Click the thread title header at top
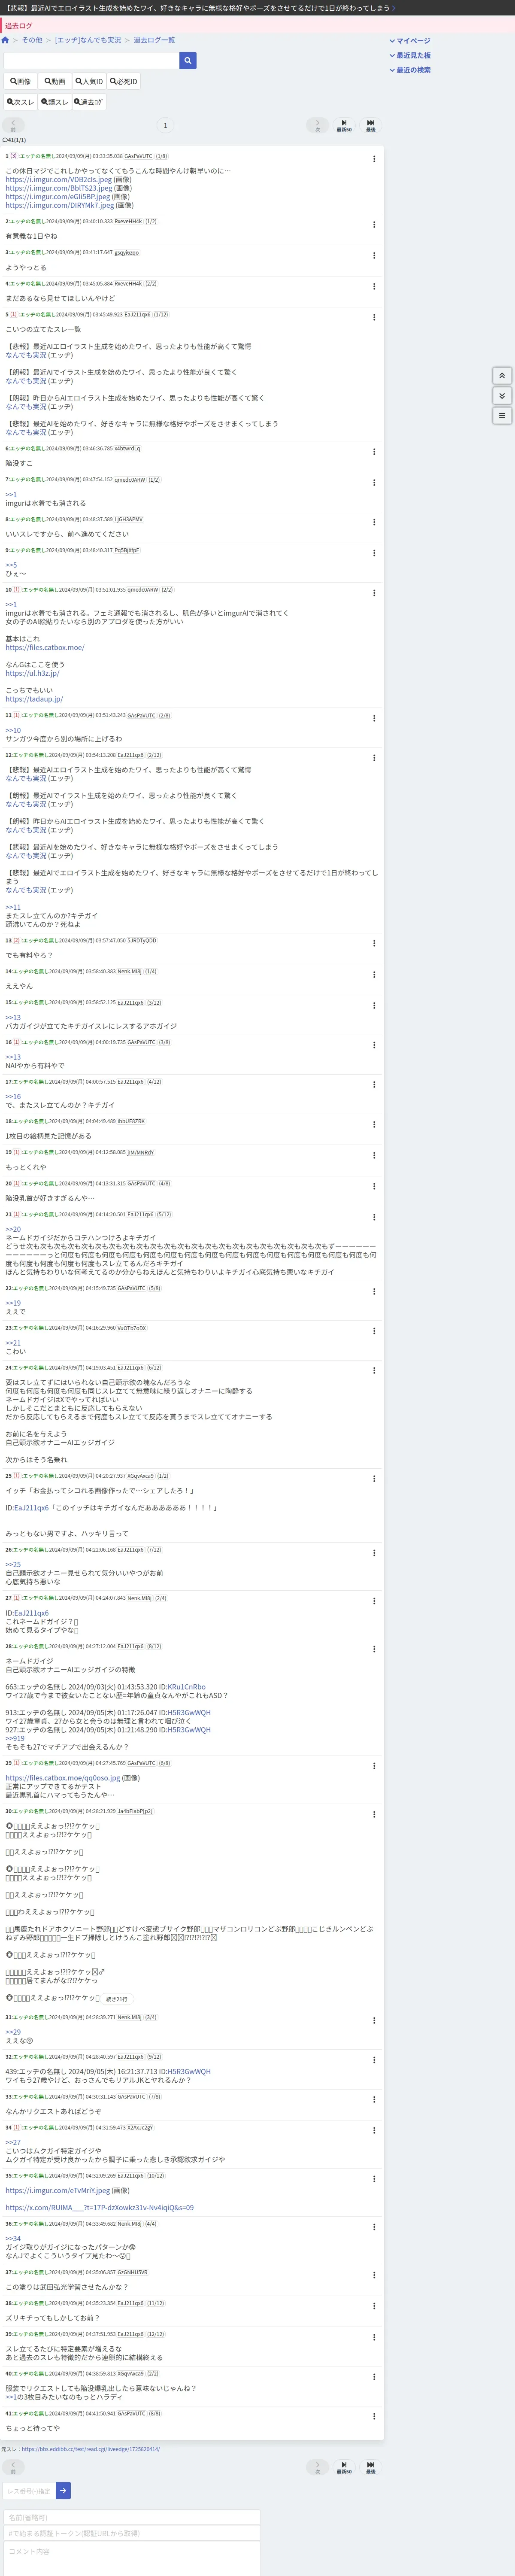515x2576 pixels. pyautogui.click(x=200, y=8)
